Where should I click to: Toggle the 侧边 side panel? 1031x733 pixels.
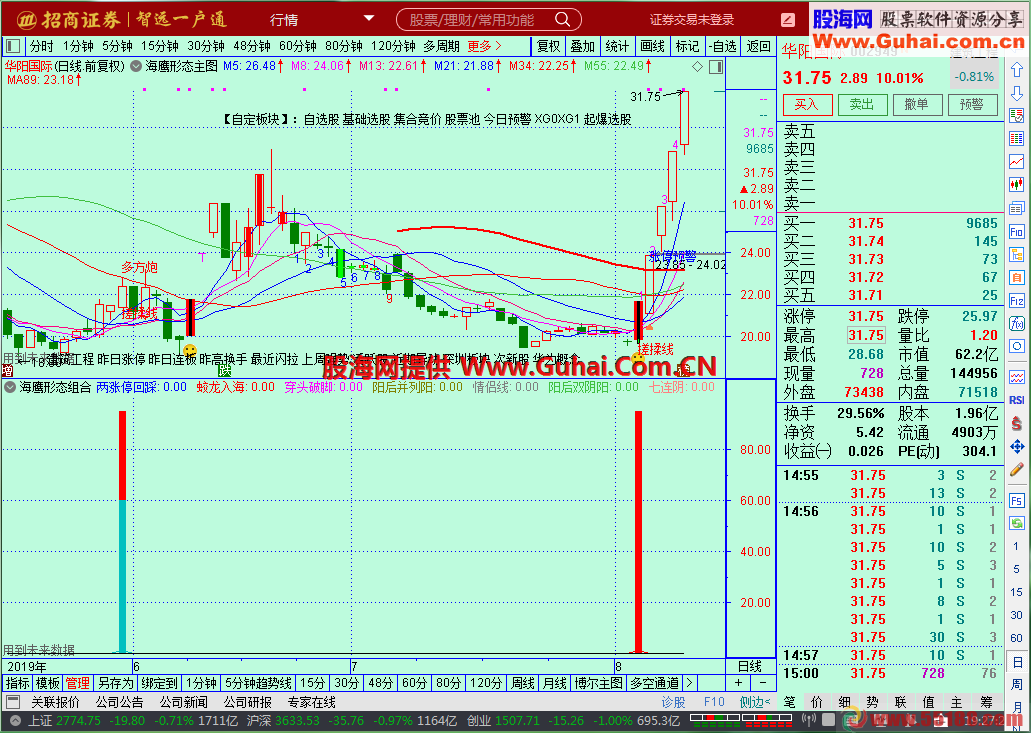pyautogui.click(x=755, y=702)
